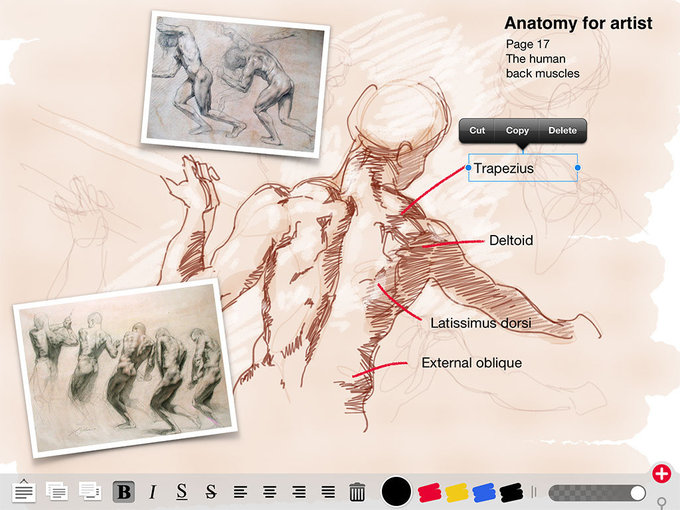Bring text box forward using second layers icon
This screenshot has width=680, height=510.
[x=57, y=491]
